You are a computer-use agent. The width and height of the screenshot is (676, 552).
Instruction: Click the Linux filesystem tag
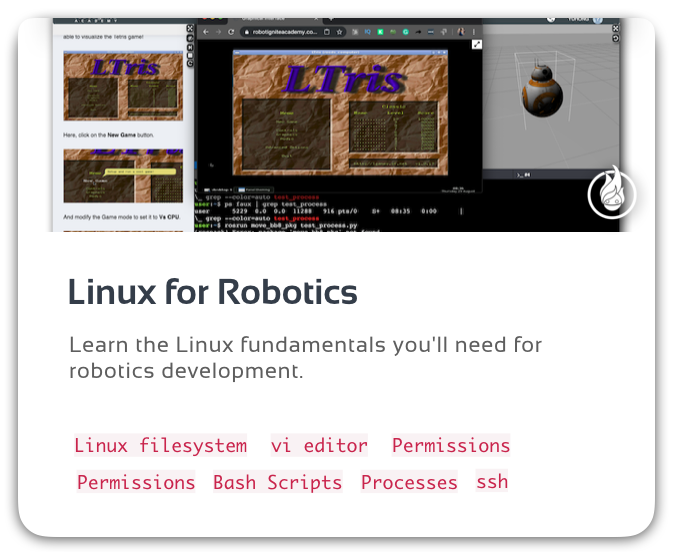point(160,445)
